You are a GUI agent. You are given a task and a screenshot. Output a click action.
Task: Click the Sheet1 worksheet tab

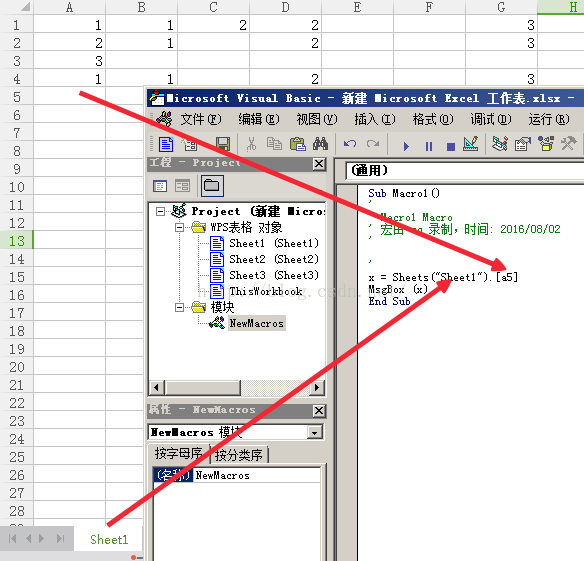(x=109, y=539)
